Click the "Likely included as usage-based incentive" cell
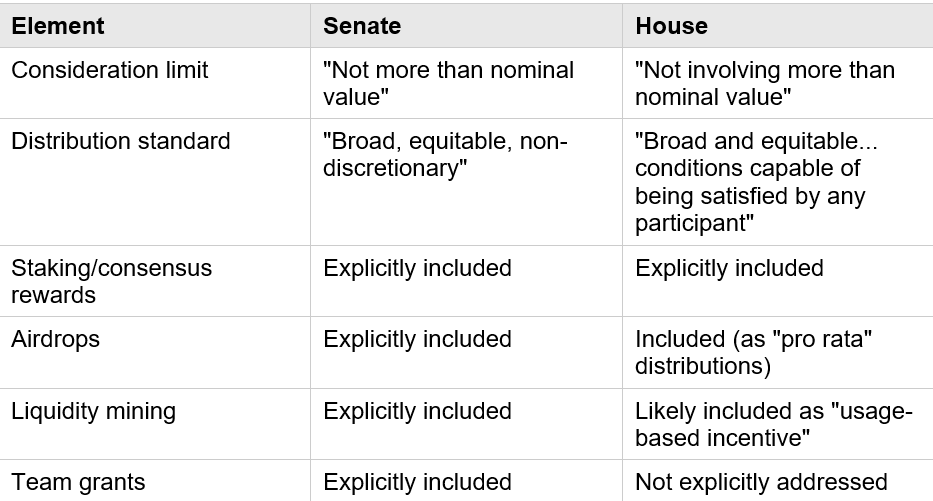Image resolution: width=933 pixels, height=501 pixels. click(773, 424)
